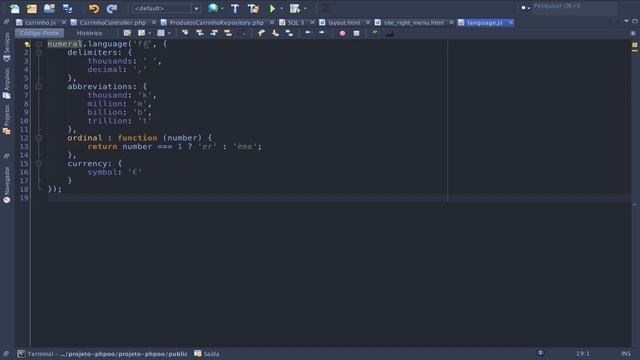Click the Last Edit editor toolbar icon
Screen dimensions: 640x360
tap(127, 33)
